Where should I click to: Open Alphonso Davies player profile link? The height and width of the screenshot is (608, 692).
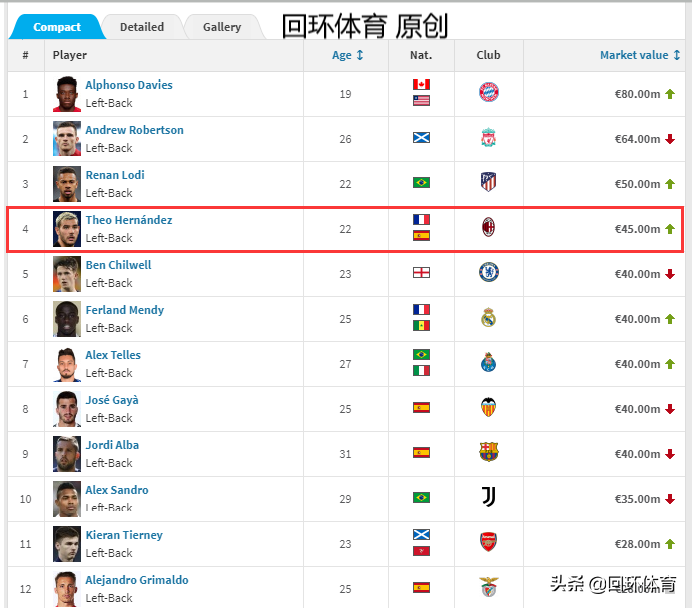coord(129,85)
